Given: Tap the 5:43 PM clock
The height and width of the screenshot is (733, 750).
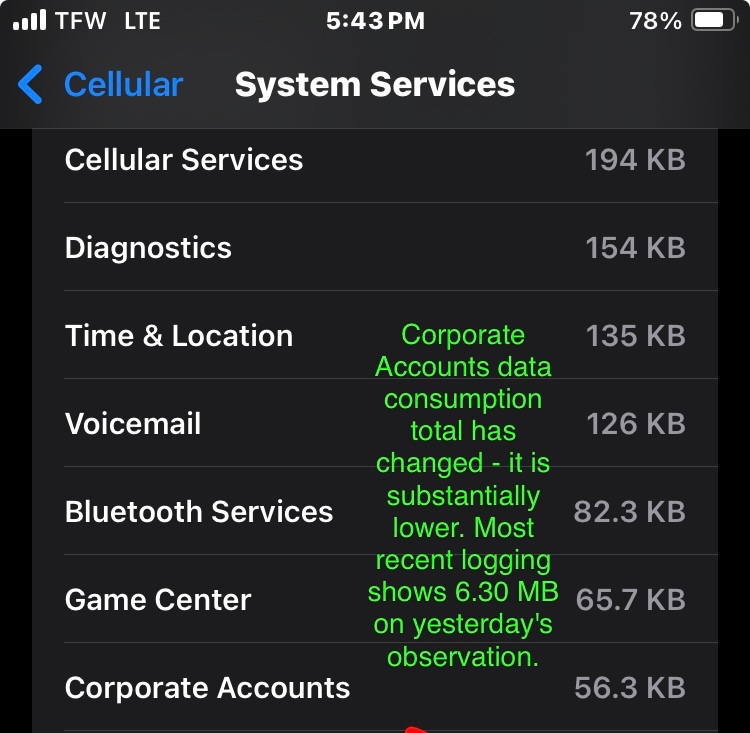Looking at the screenshot, I should click(375, 20).
